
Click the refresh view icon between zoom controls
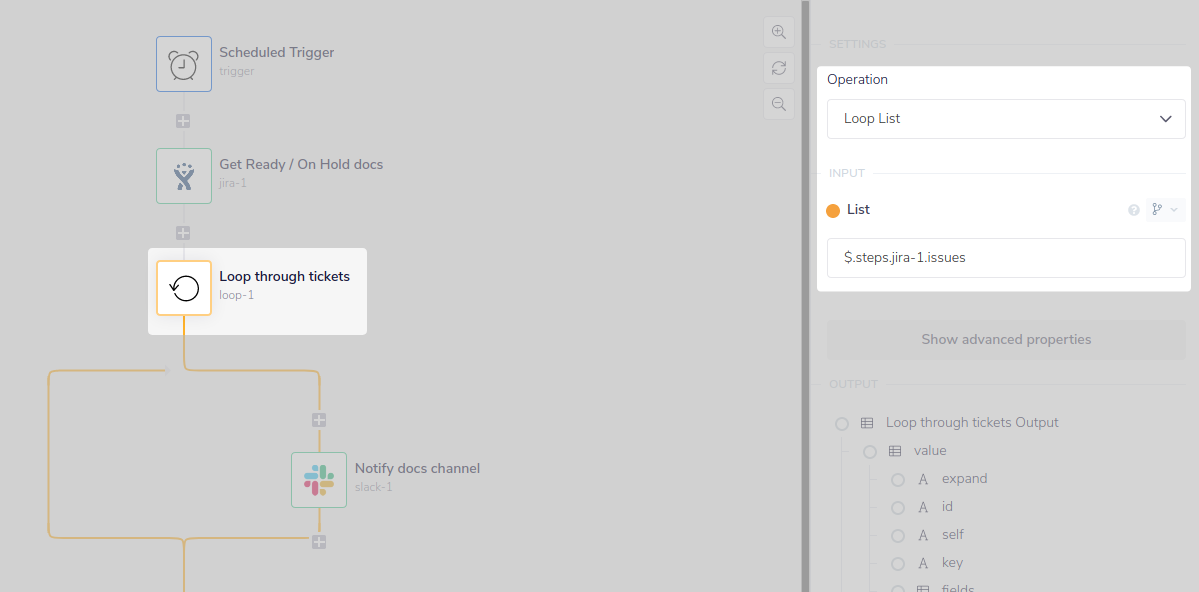(x=778, y=67)
